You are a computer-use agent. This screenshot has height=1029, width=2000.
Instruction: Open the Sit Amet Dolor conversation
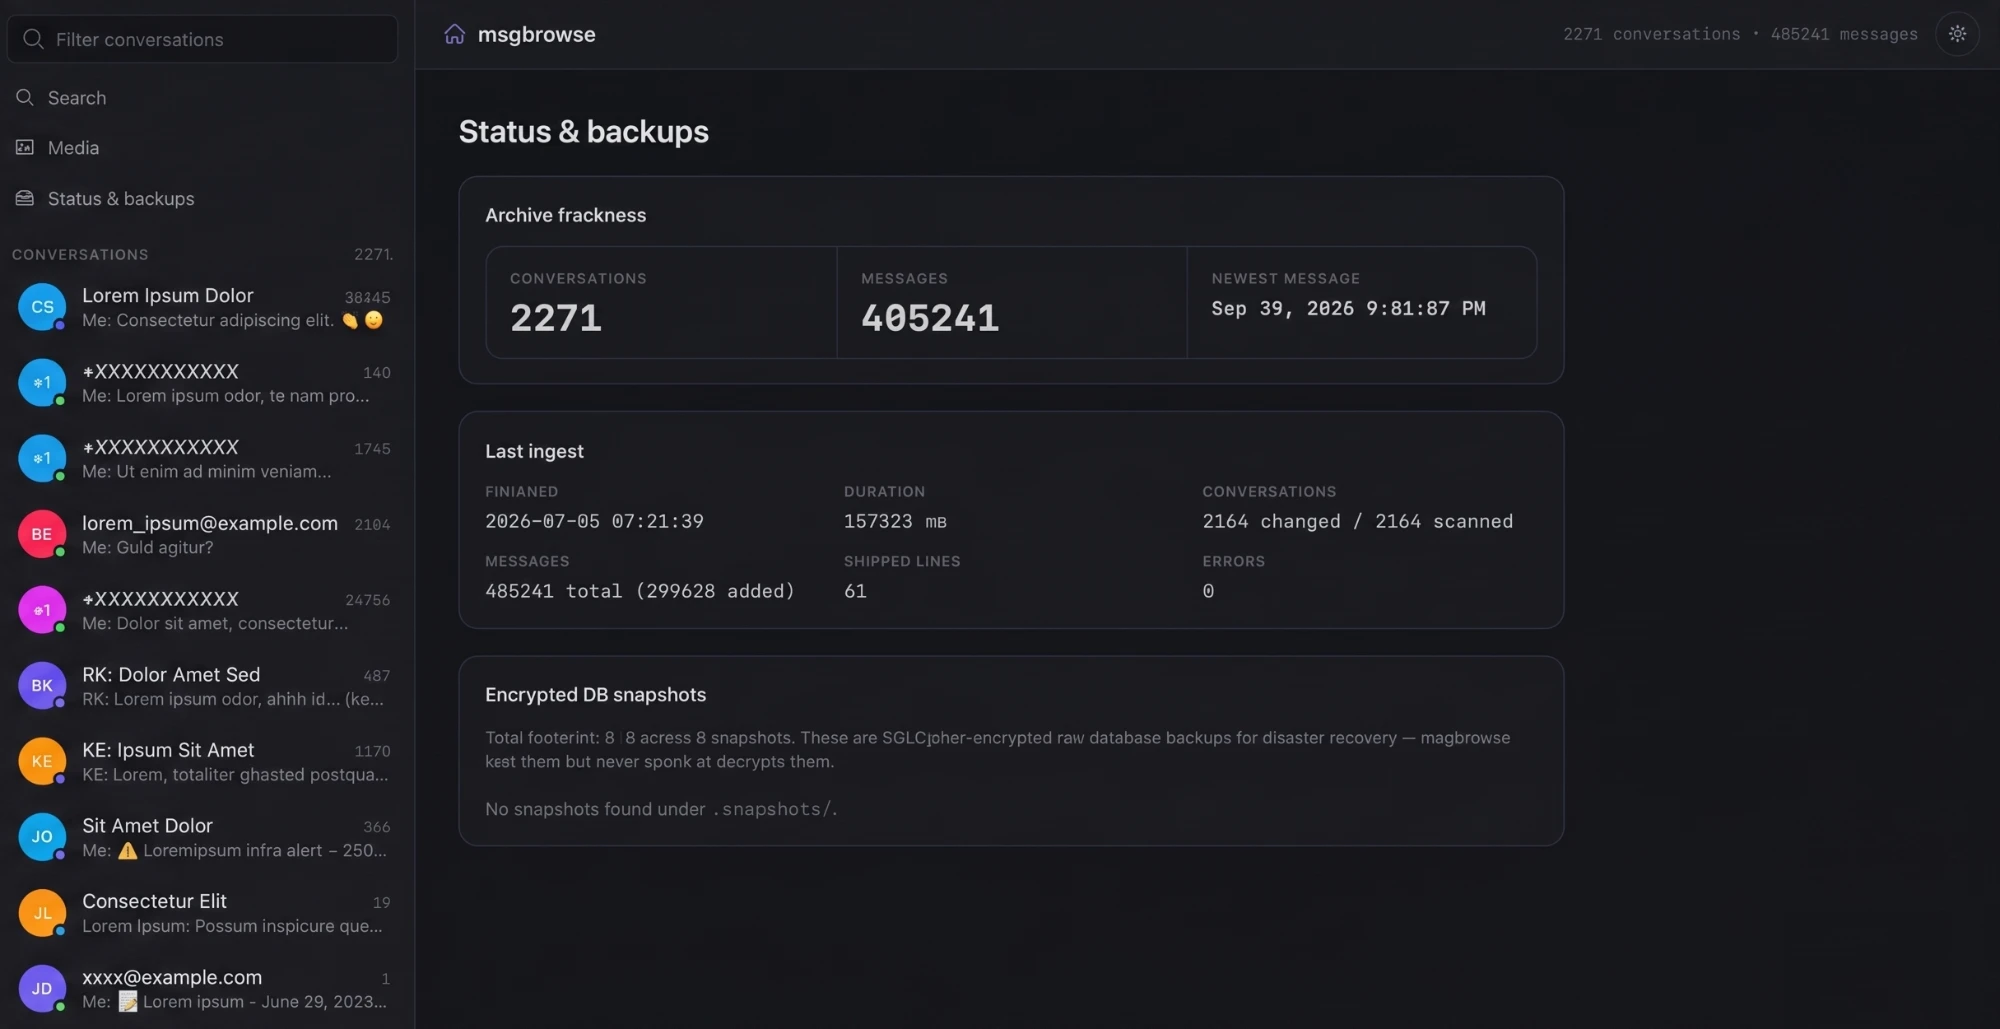206,837
